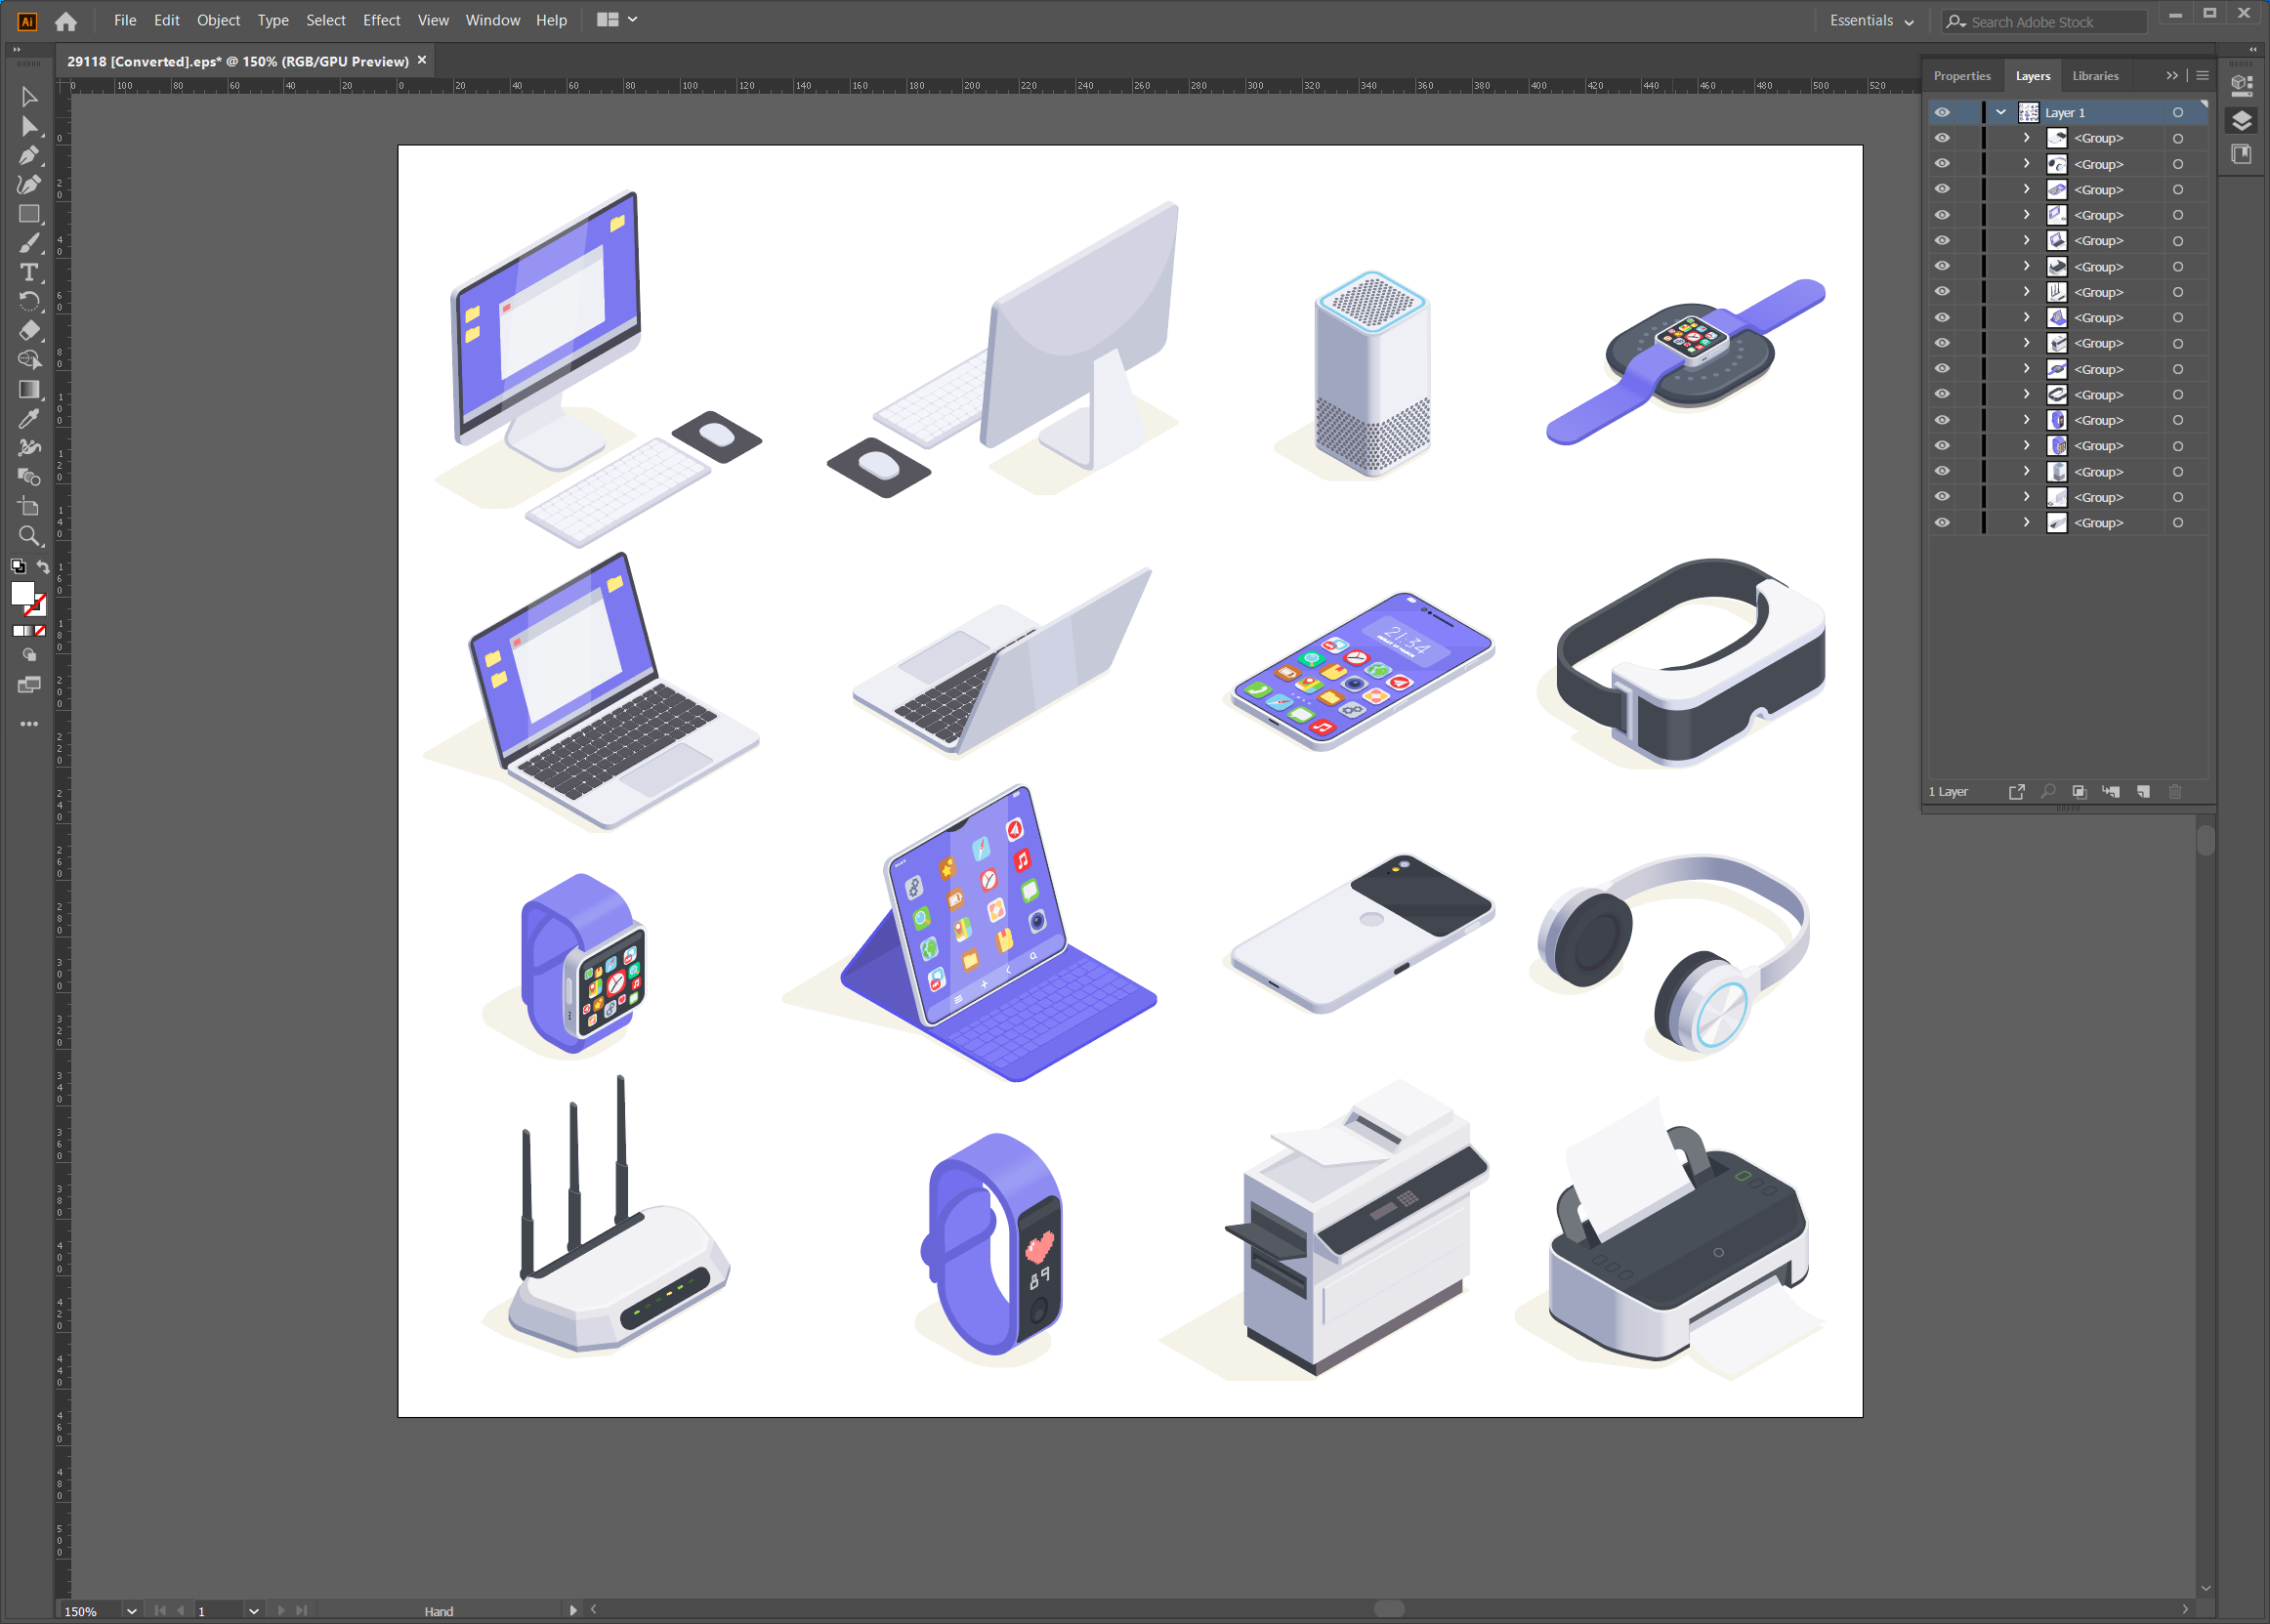This screenshot has height=1624, width=2270.
Task: Click the swap fill and stroke arrow
Action: point(43,567)
